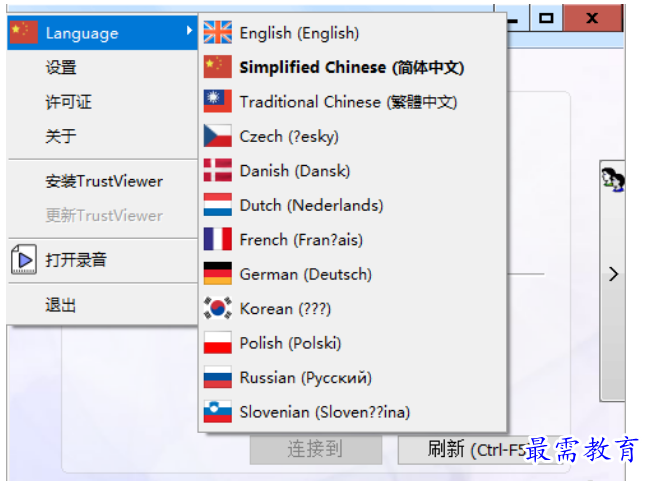Choose Traditional Chinese language
This screenshot has height=481, width=647.
(347, 102)
